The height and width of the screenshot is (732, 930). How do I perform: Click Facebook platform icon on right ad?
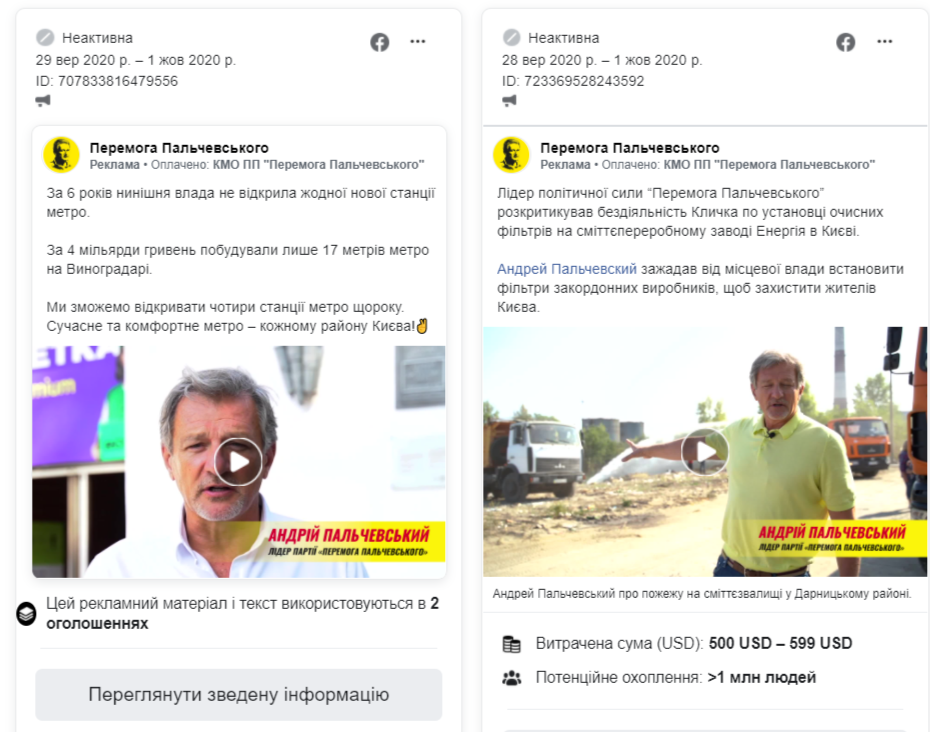click(x=846, y=42)
